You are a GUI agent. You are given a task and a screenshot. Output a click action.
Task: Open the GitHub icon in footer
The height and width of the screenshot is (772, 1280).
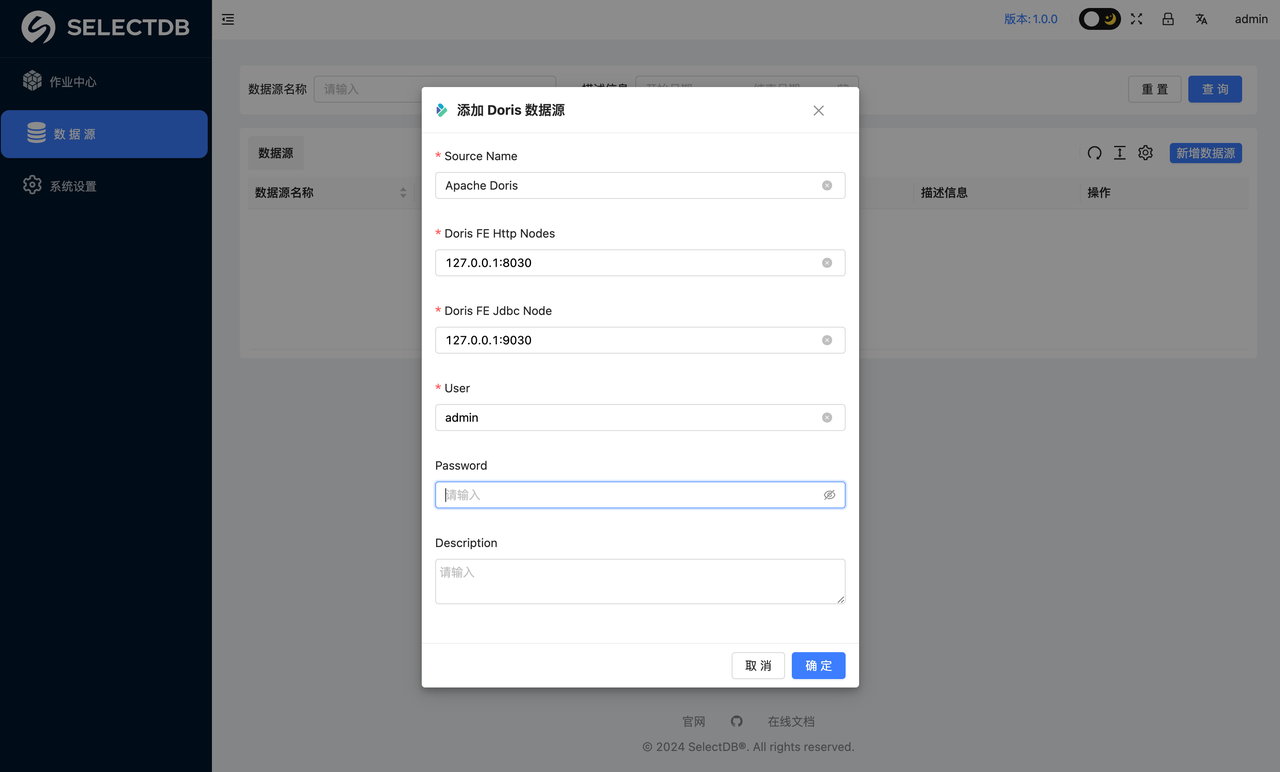click(737, 722)
